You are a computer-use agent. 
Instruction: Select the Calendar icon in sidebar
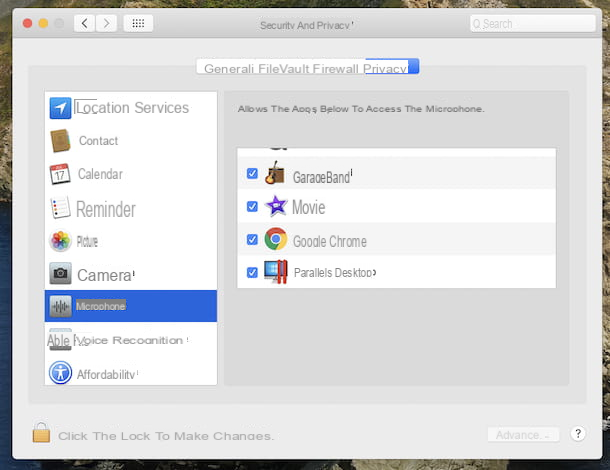[60, 174]
